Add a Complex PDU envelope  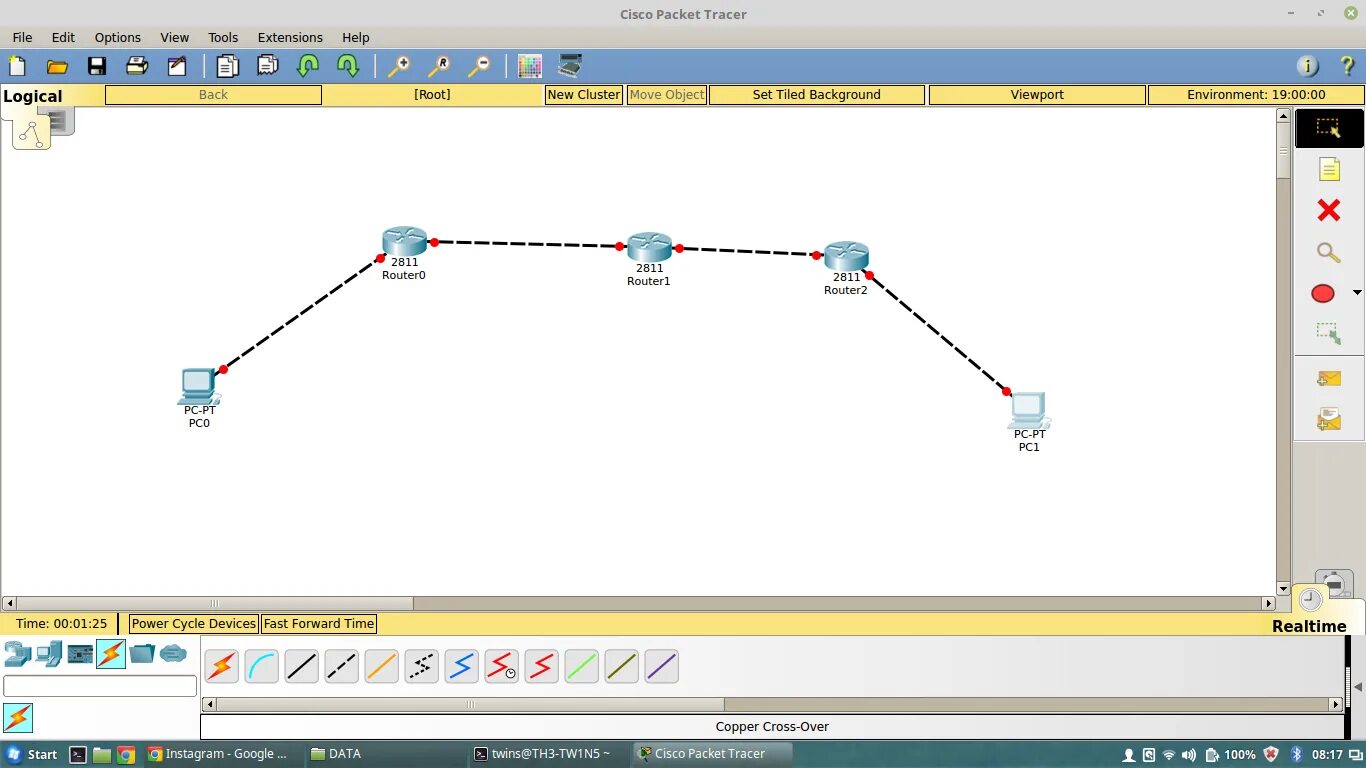[1329, 419]
